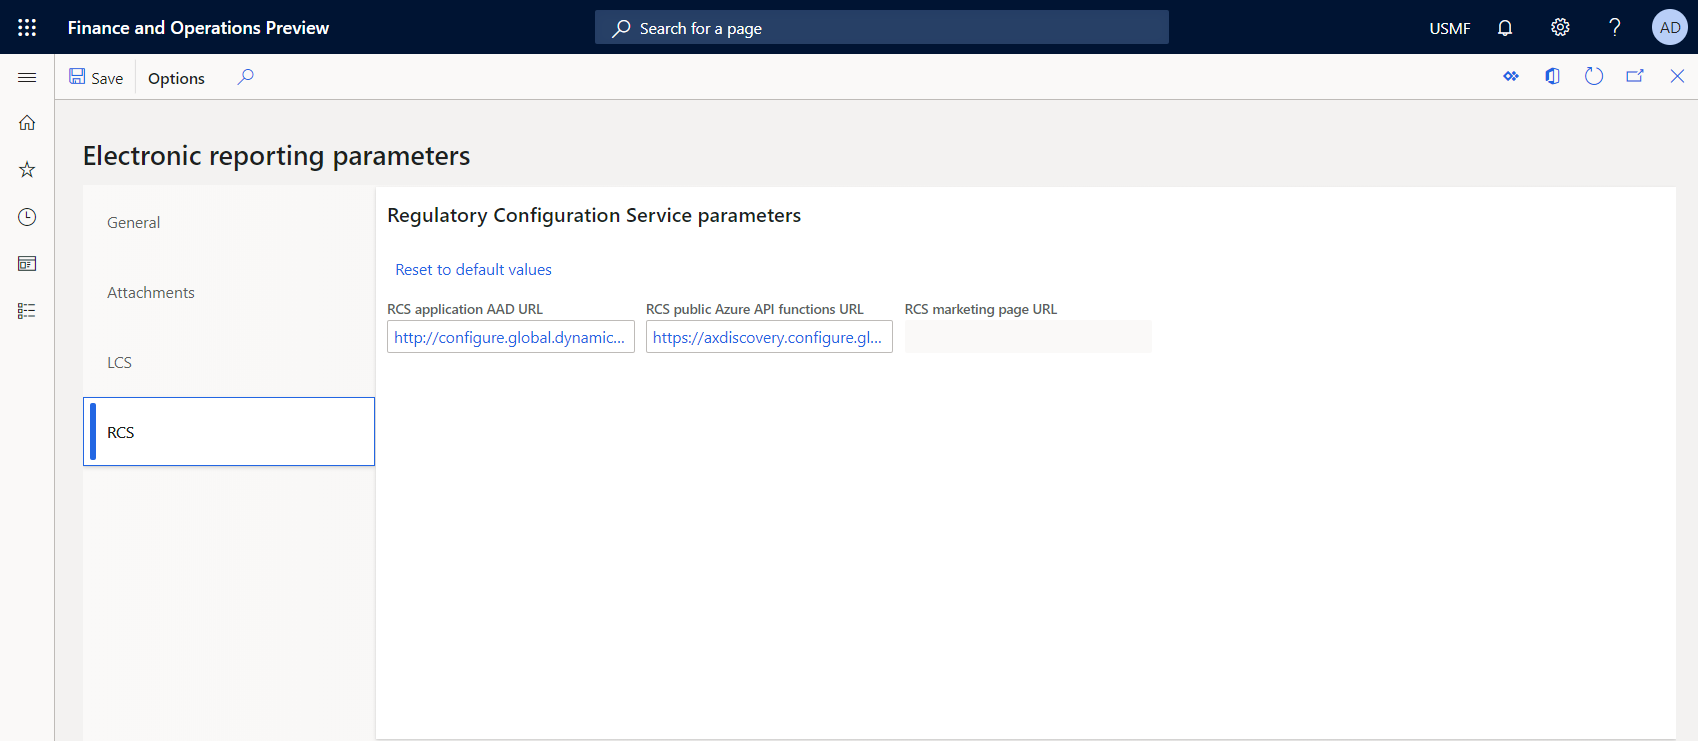This screenshot has width=1698, height=741.
Task: Switch to the Attachments tab
Action: click(x=229, y=292)
